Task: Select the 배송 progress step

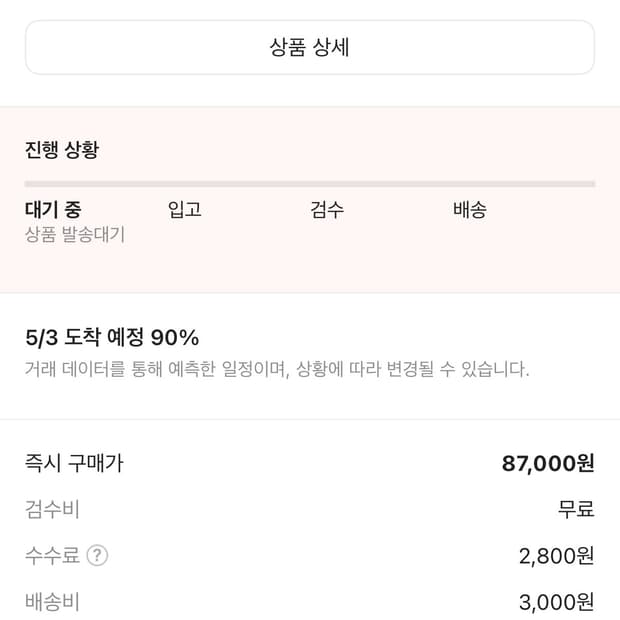Action: pyautogui.click(x=470, y=210)
